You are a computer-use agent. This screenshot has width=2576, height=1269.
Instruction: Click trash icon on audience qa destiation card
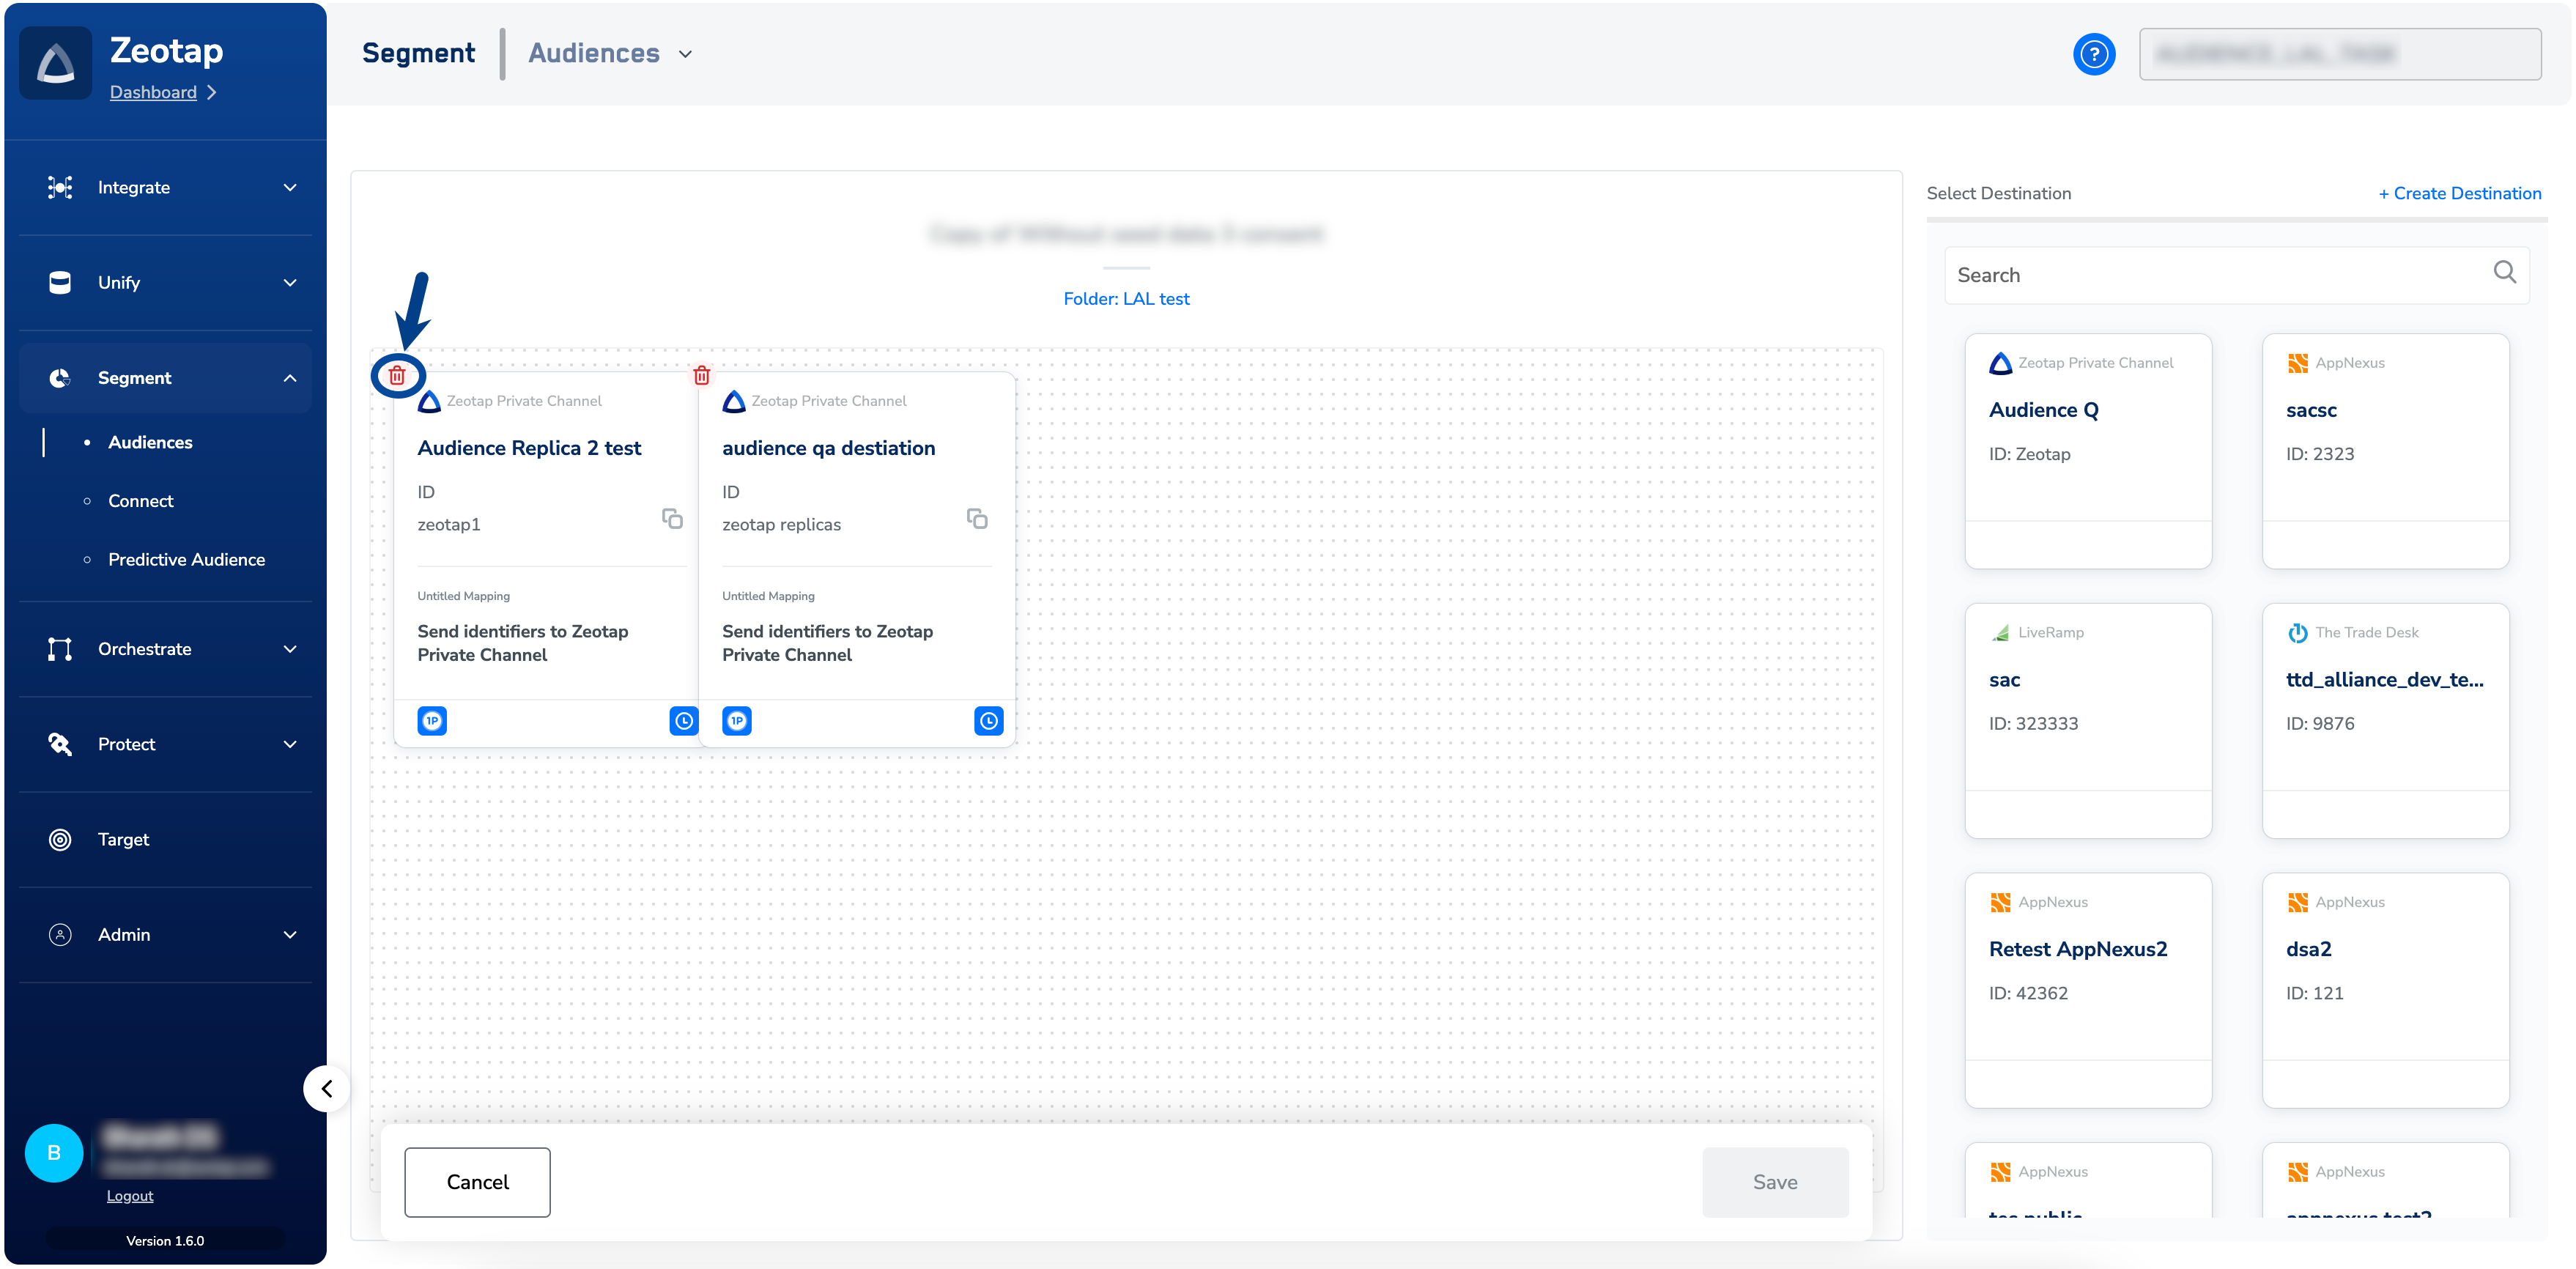click(x=702, y=376)
